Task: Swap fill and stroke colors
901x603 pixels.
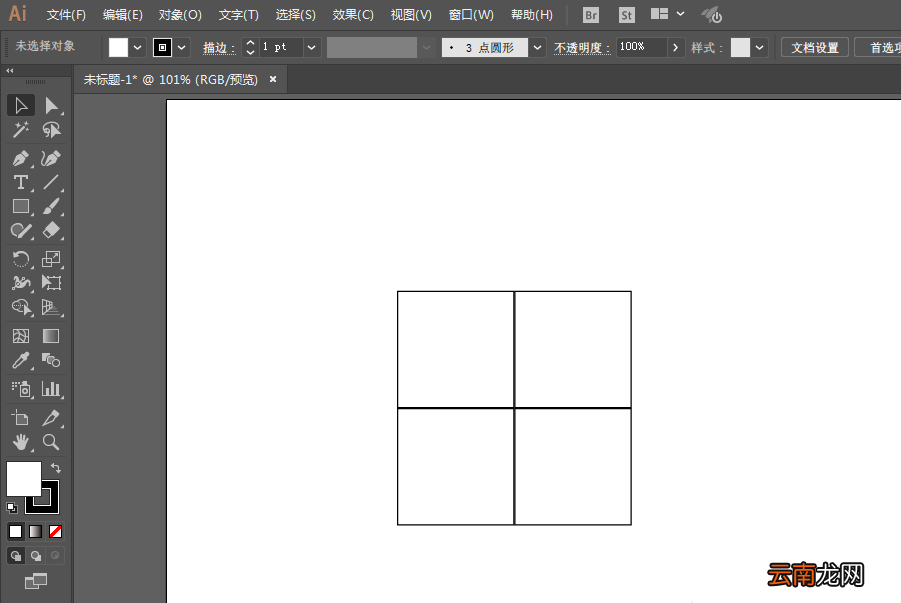Action: point(56,468)
